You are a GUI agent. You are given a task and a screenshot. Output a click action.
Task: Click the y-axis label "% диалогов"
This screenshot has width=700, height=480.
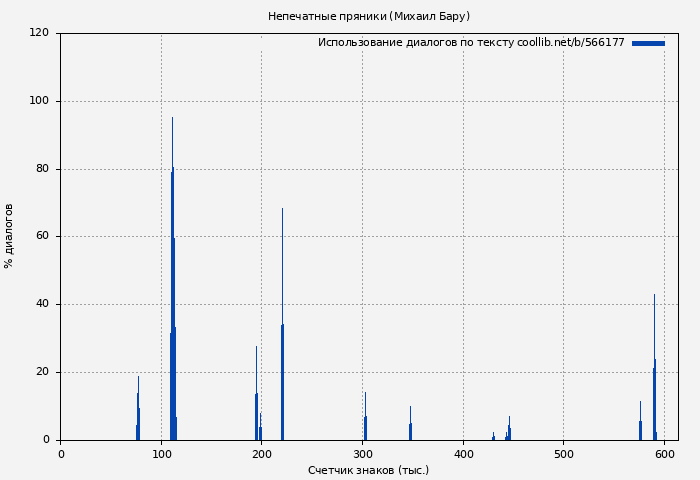click(9, 236)
